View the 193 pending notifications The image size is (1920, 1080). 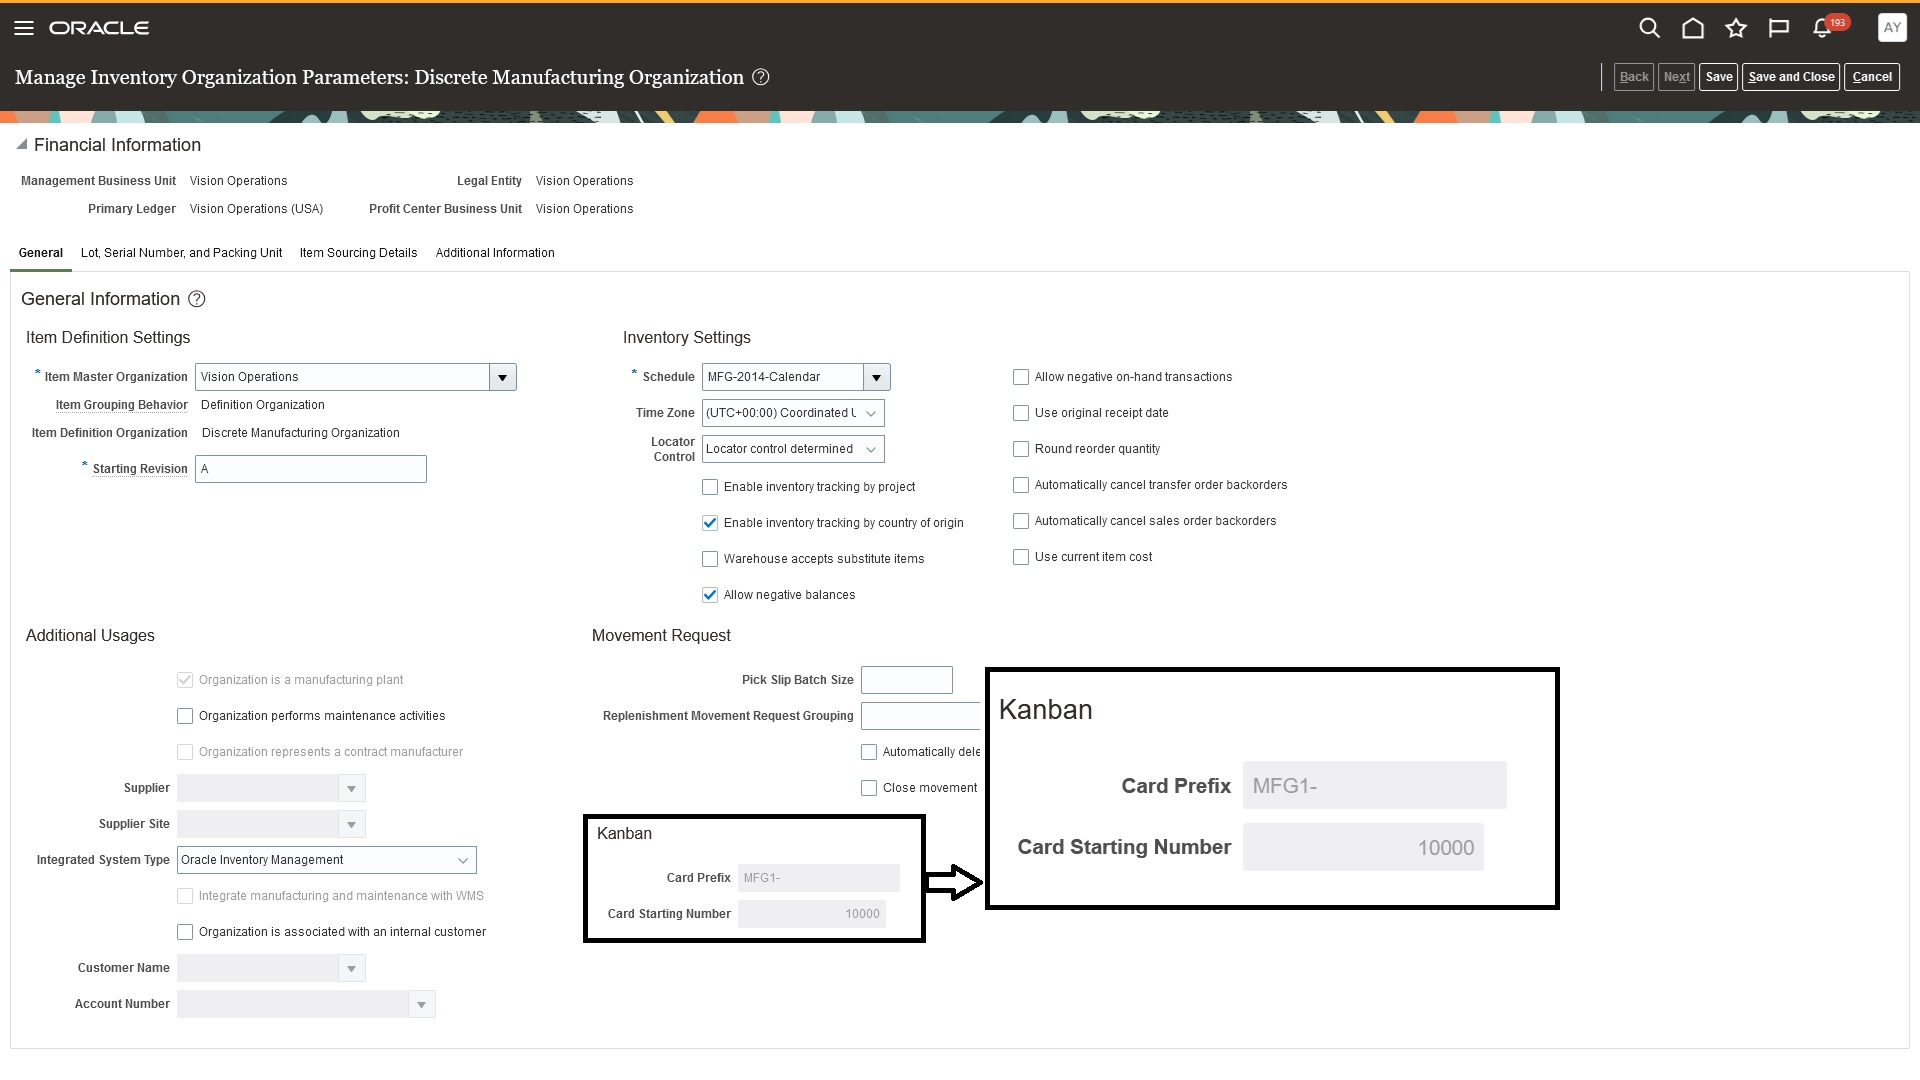click(1823, 29)
